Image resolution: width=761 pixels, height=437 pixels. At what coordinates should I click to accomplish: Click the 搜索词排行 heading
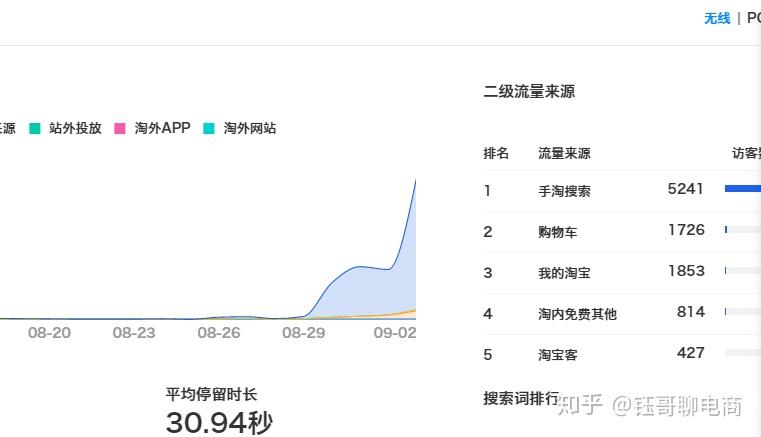[521, 399]
